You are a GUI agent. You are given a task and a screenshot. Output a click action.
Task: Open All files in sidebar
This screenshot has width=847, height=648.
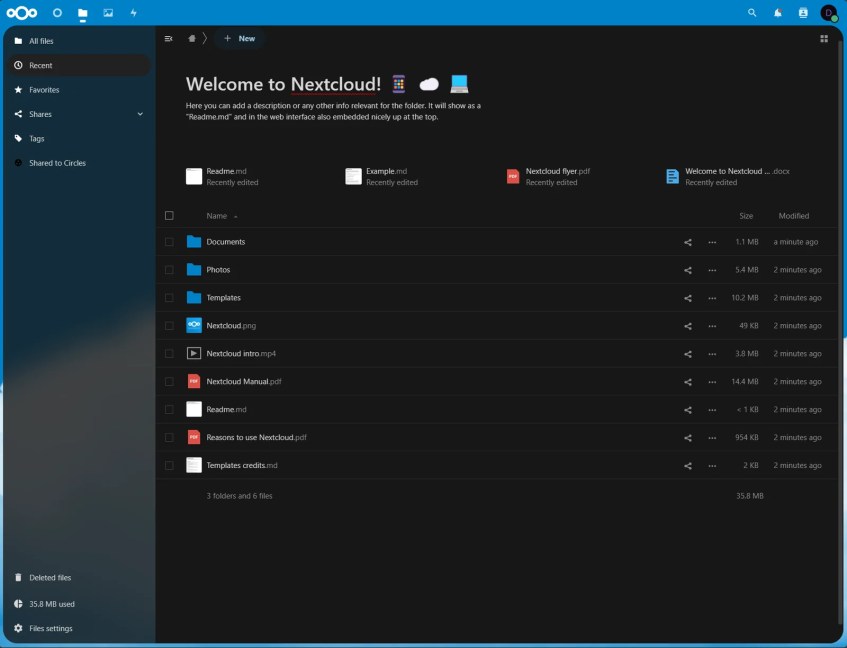(x=79, y=41)
